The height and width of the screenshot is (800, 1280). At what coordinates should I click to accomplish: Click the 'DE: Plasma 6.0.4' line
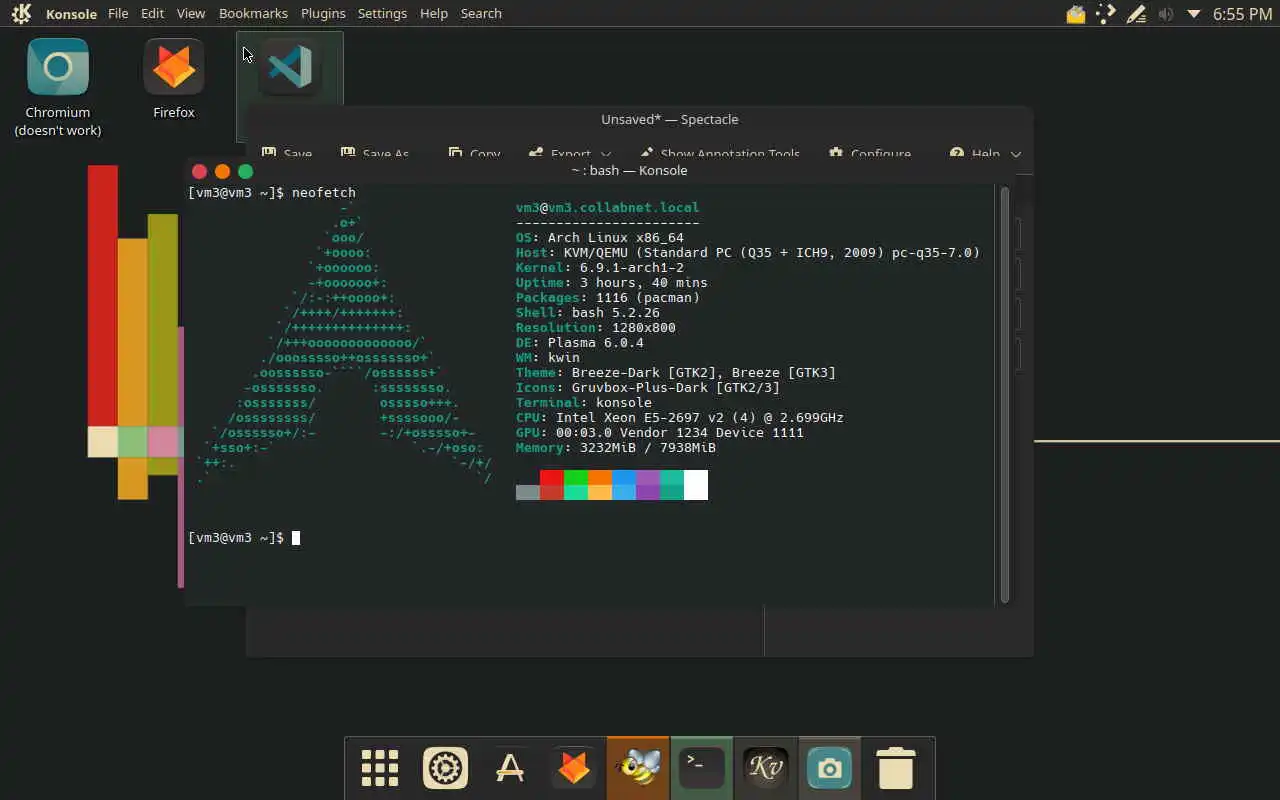click(x=580, y=342)
